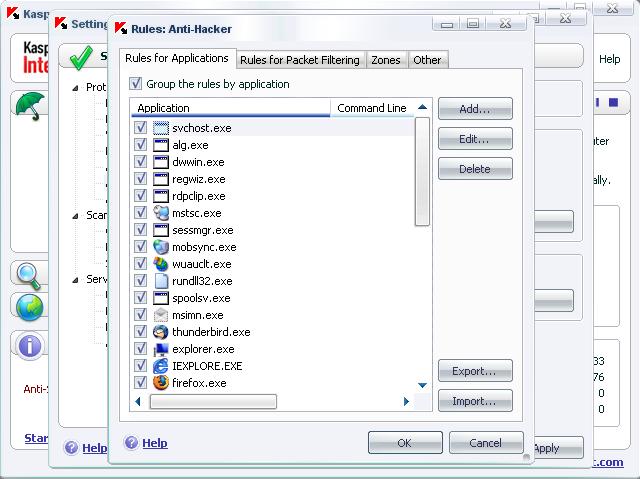Uncheck the IEXPLORE.EXE rule checkbox

coord(140,366)
